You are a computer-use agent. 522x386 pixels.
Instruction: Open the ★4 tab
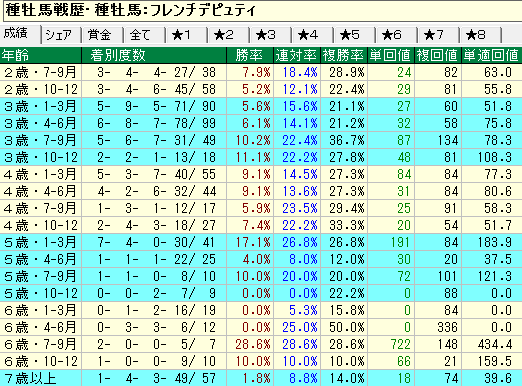point(312,35)
